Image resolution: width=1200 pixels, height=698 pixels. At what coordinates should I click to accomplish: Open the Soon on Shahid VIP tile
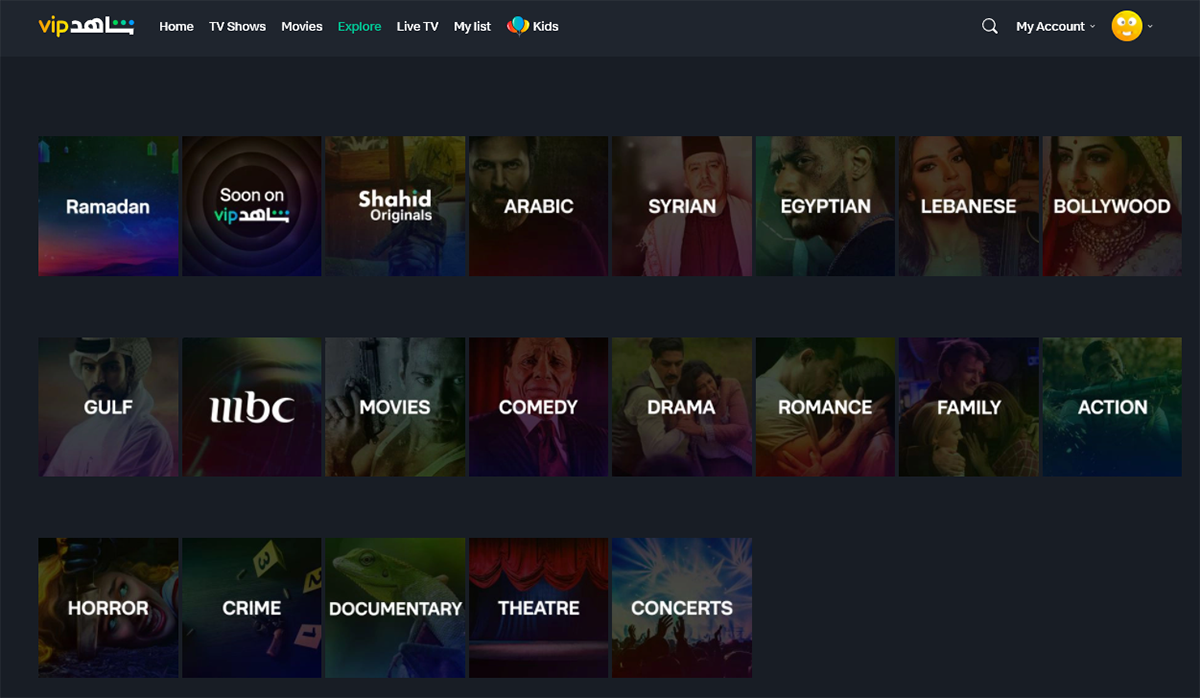coord(252,206)
